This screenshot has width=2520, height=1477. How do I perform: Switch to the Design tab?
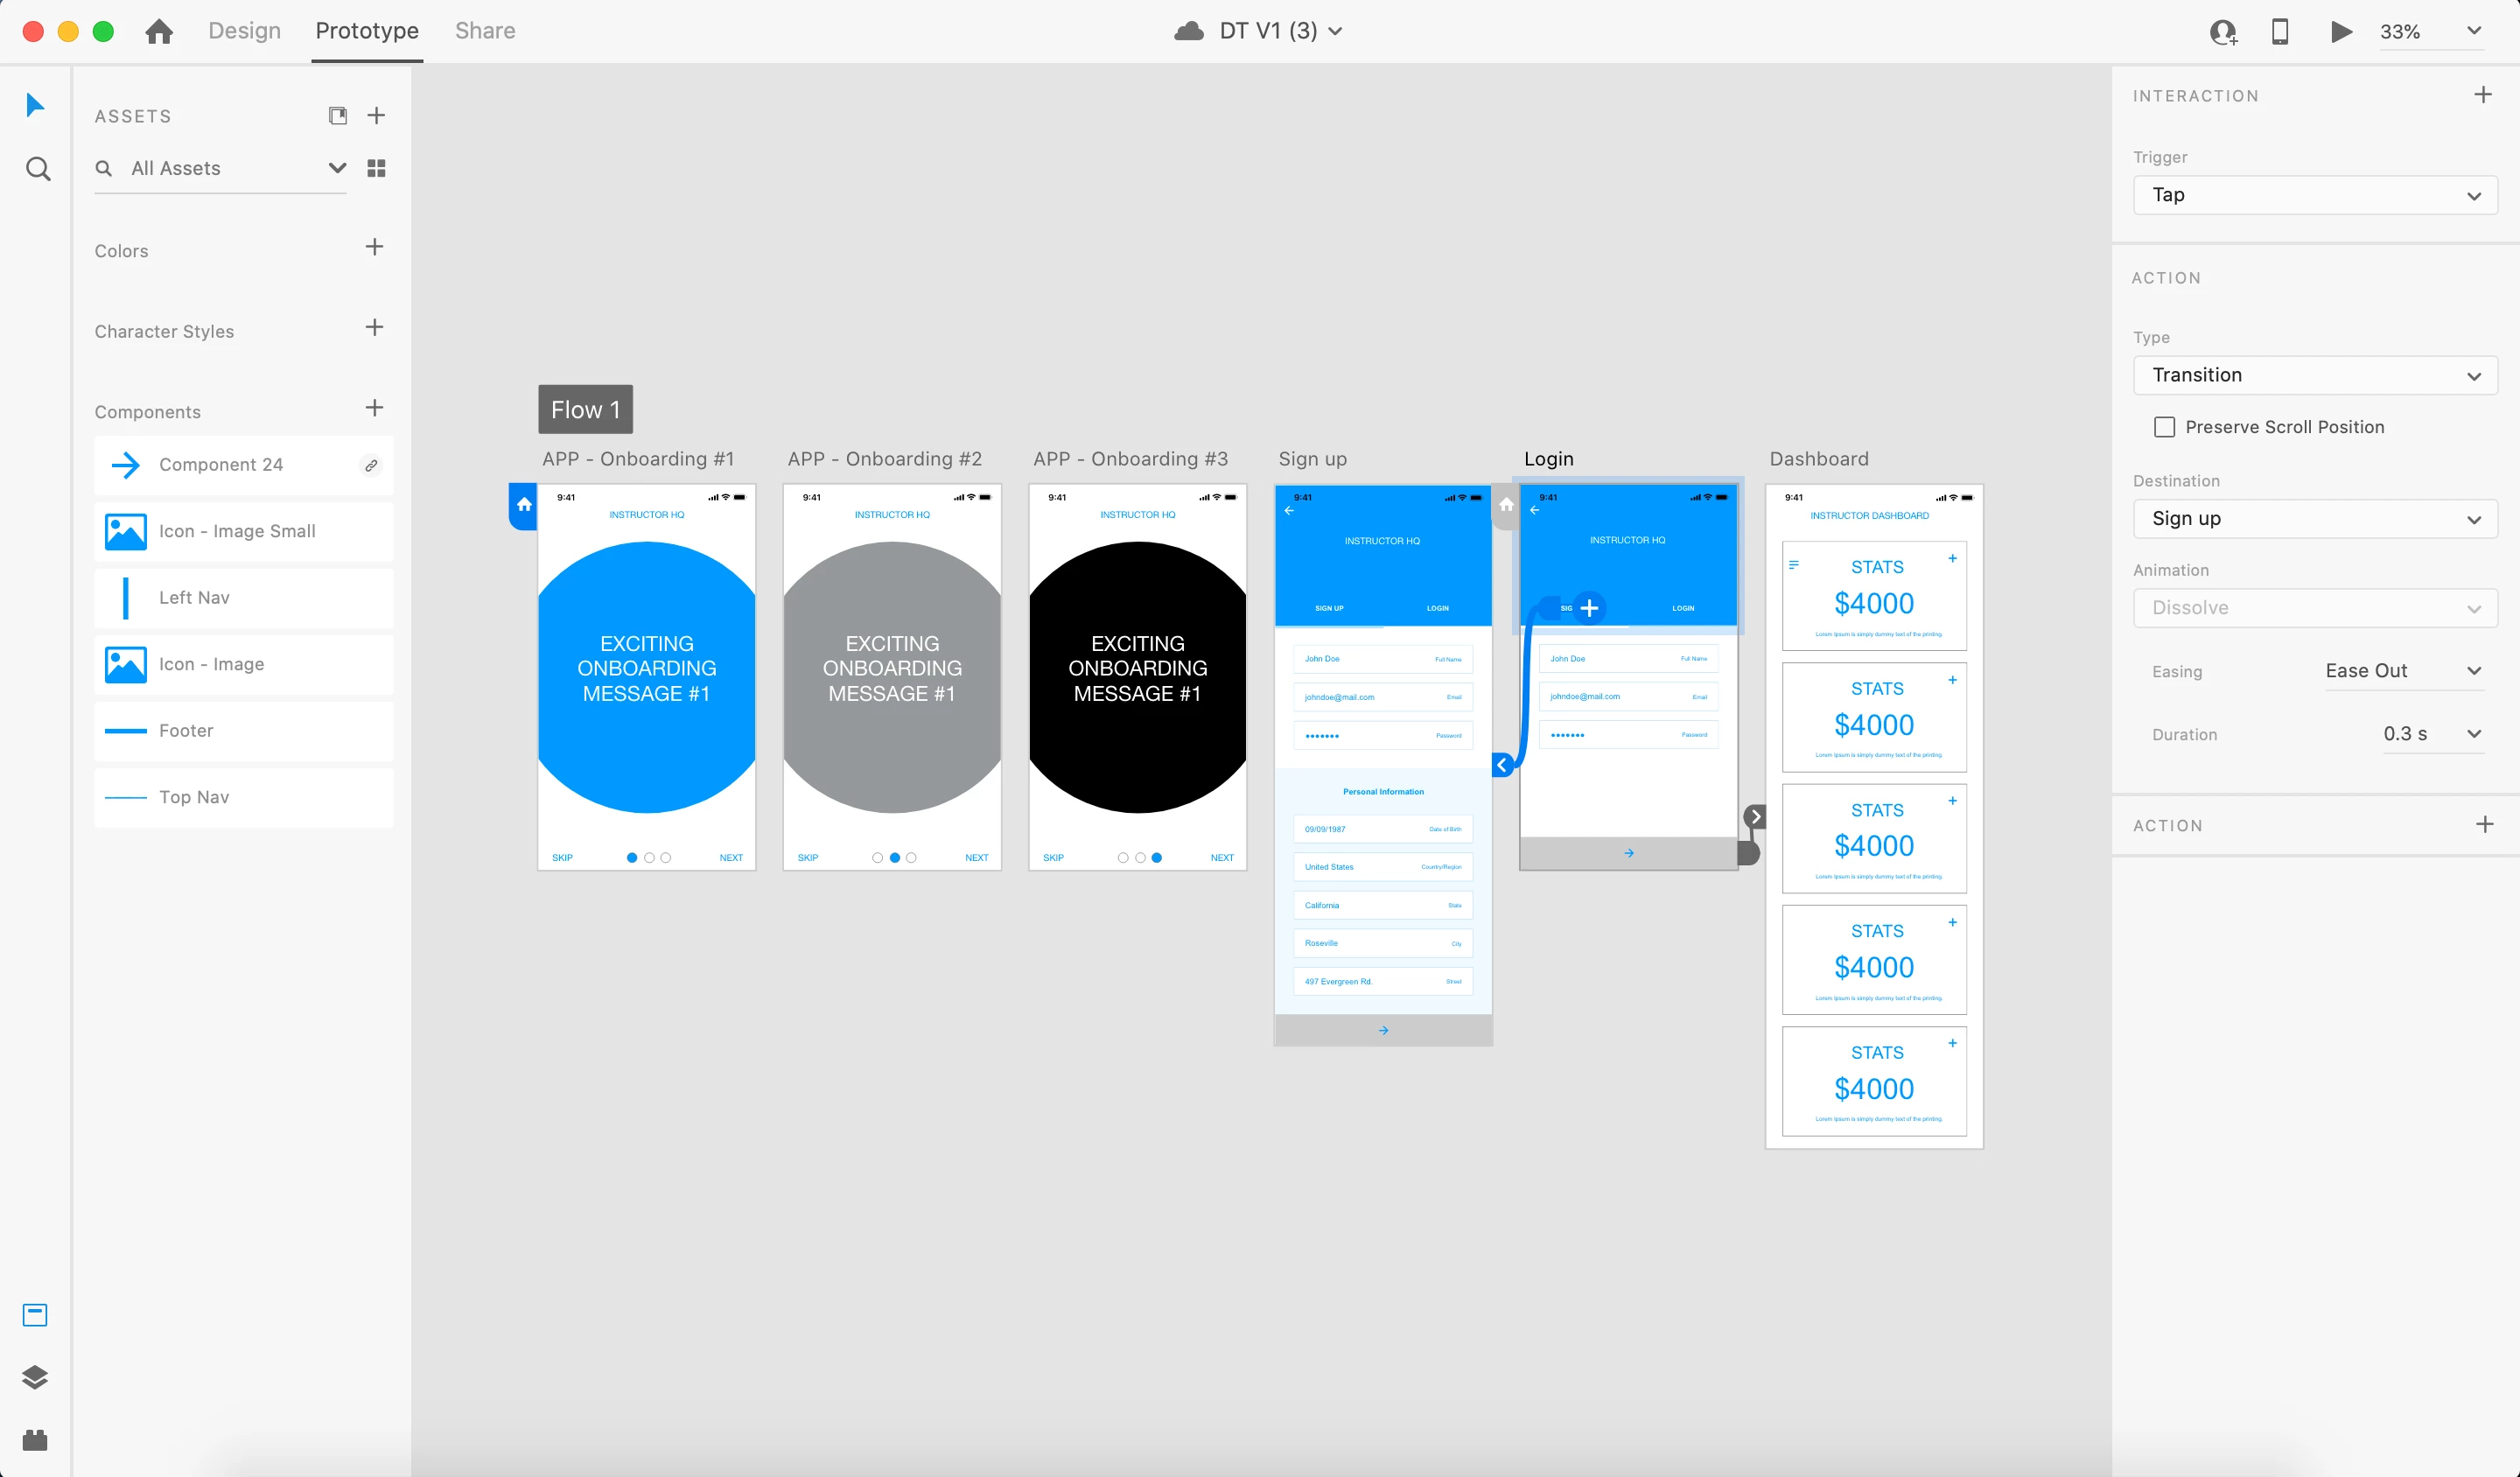pyautogui.click(x=244, y=31)
